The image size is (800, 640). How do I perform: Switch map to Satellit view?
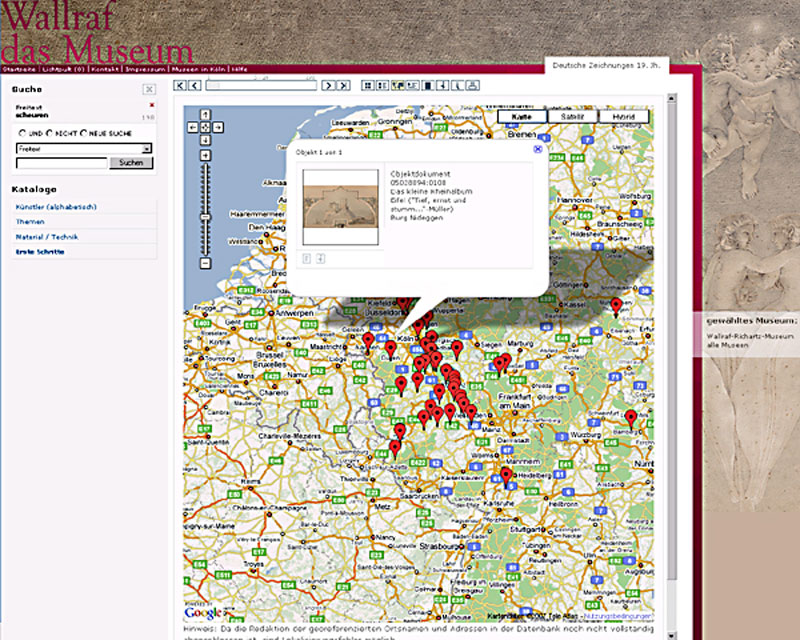coord(572,117)
